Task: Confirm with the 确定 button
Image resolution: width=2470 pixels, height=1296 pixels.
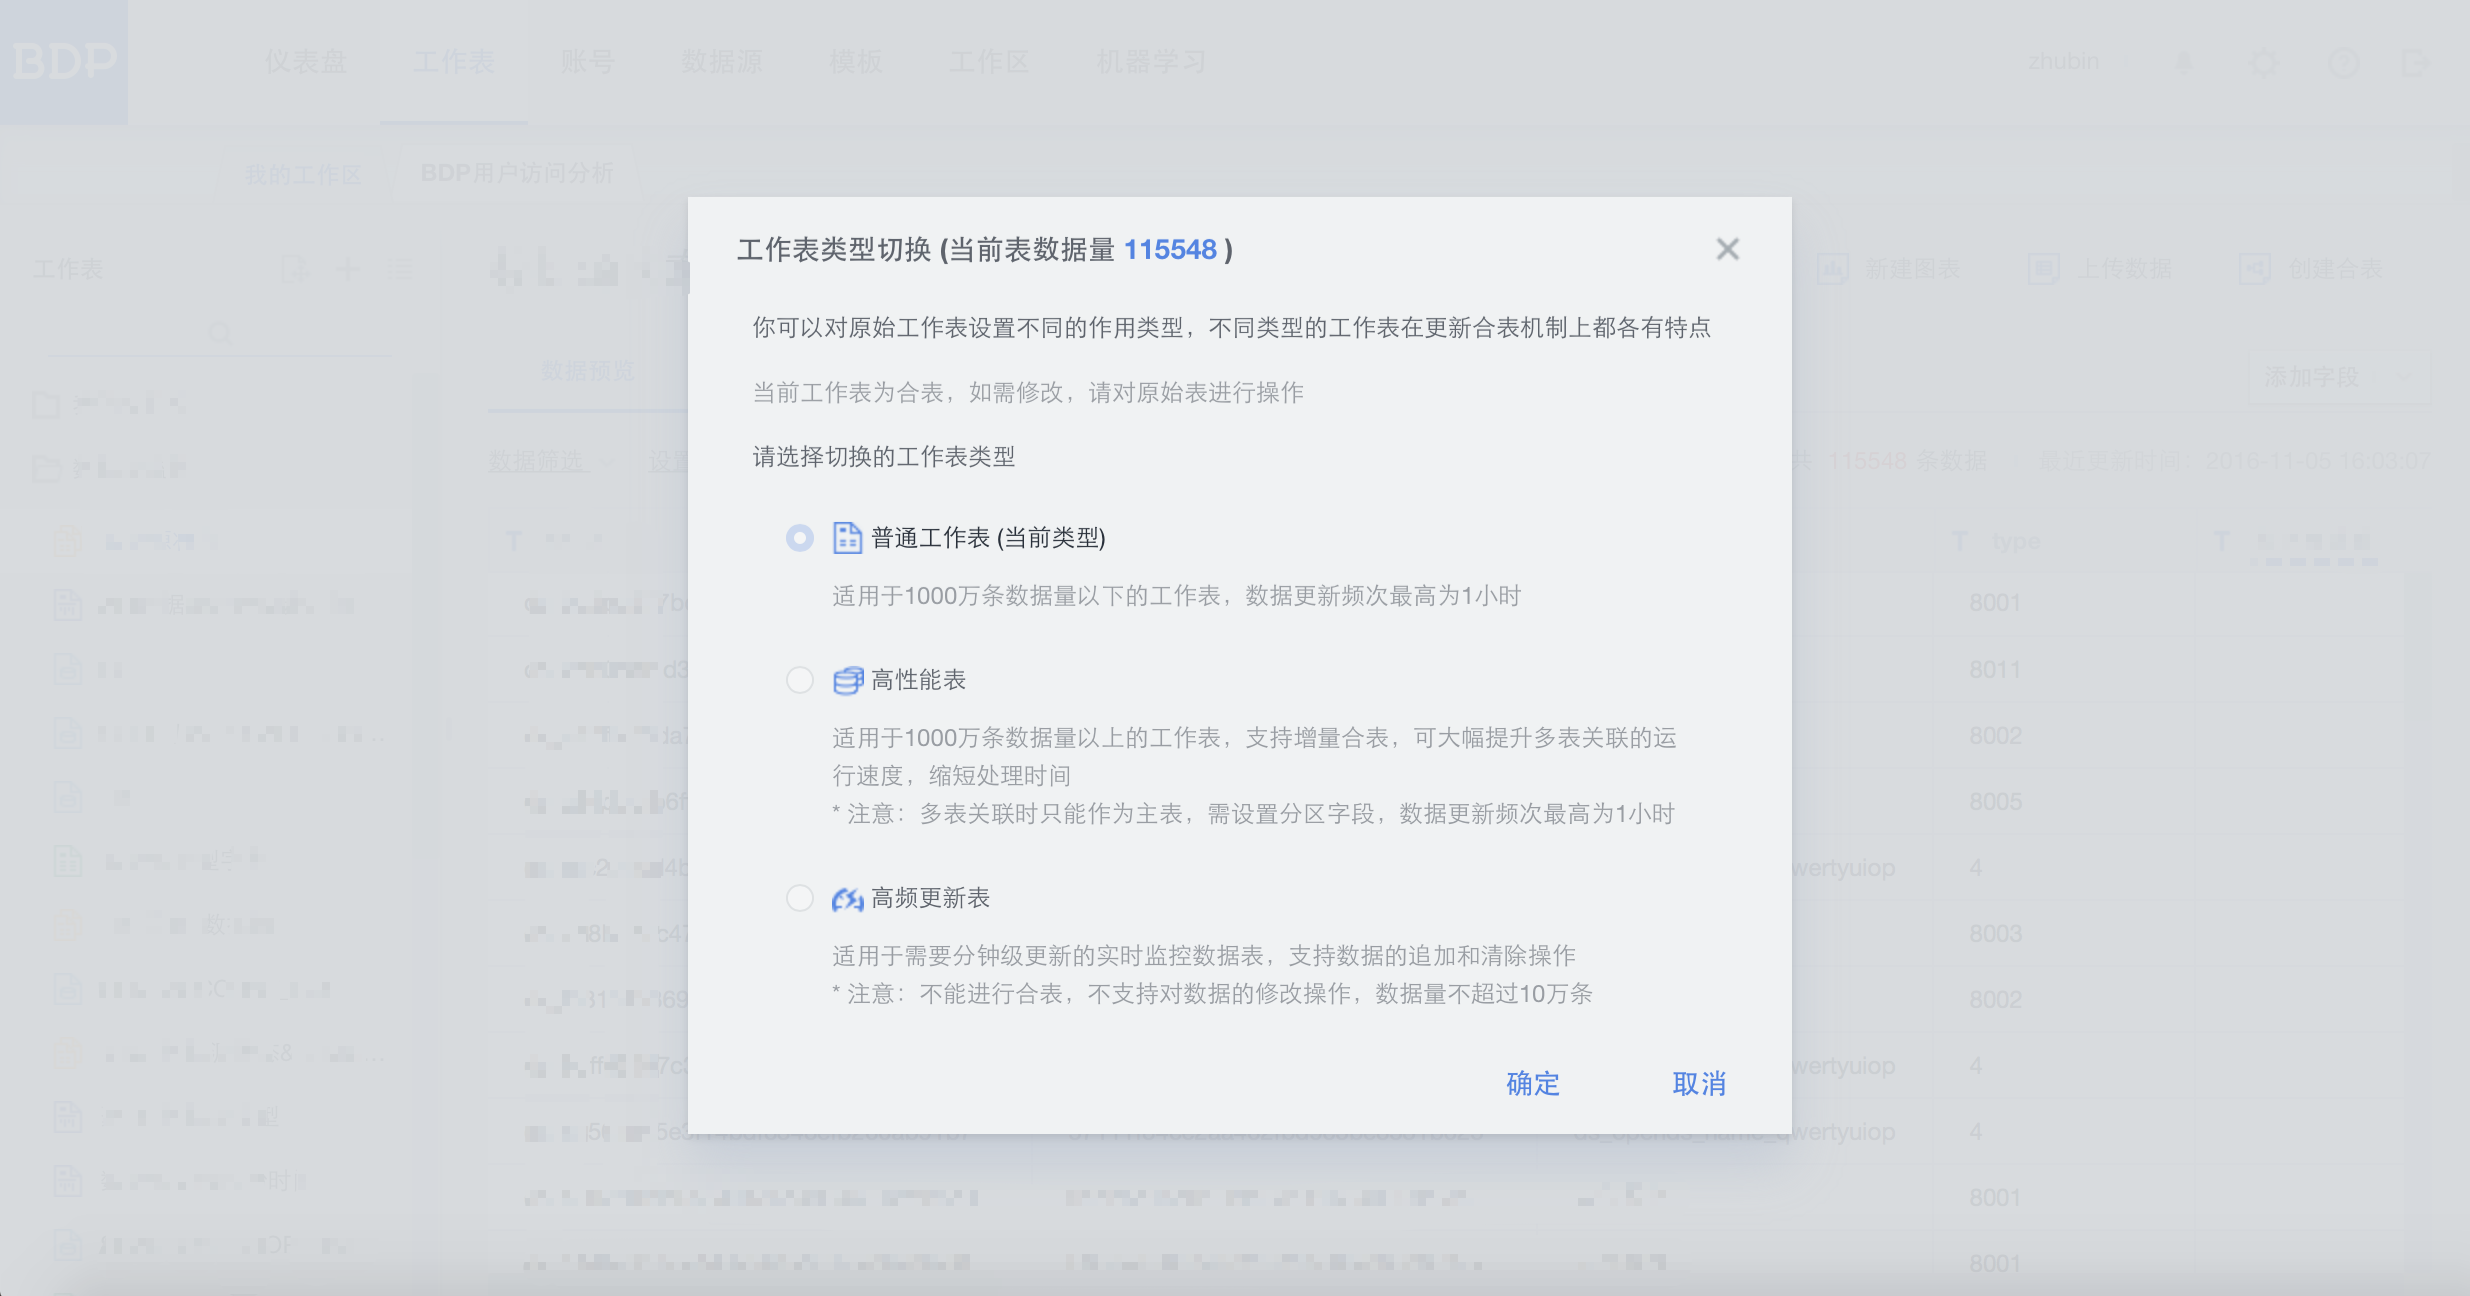Action: 1533,1083
